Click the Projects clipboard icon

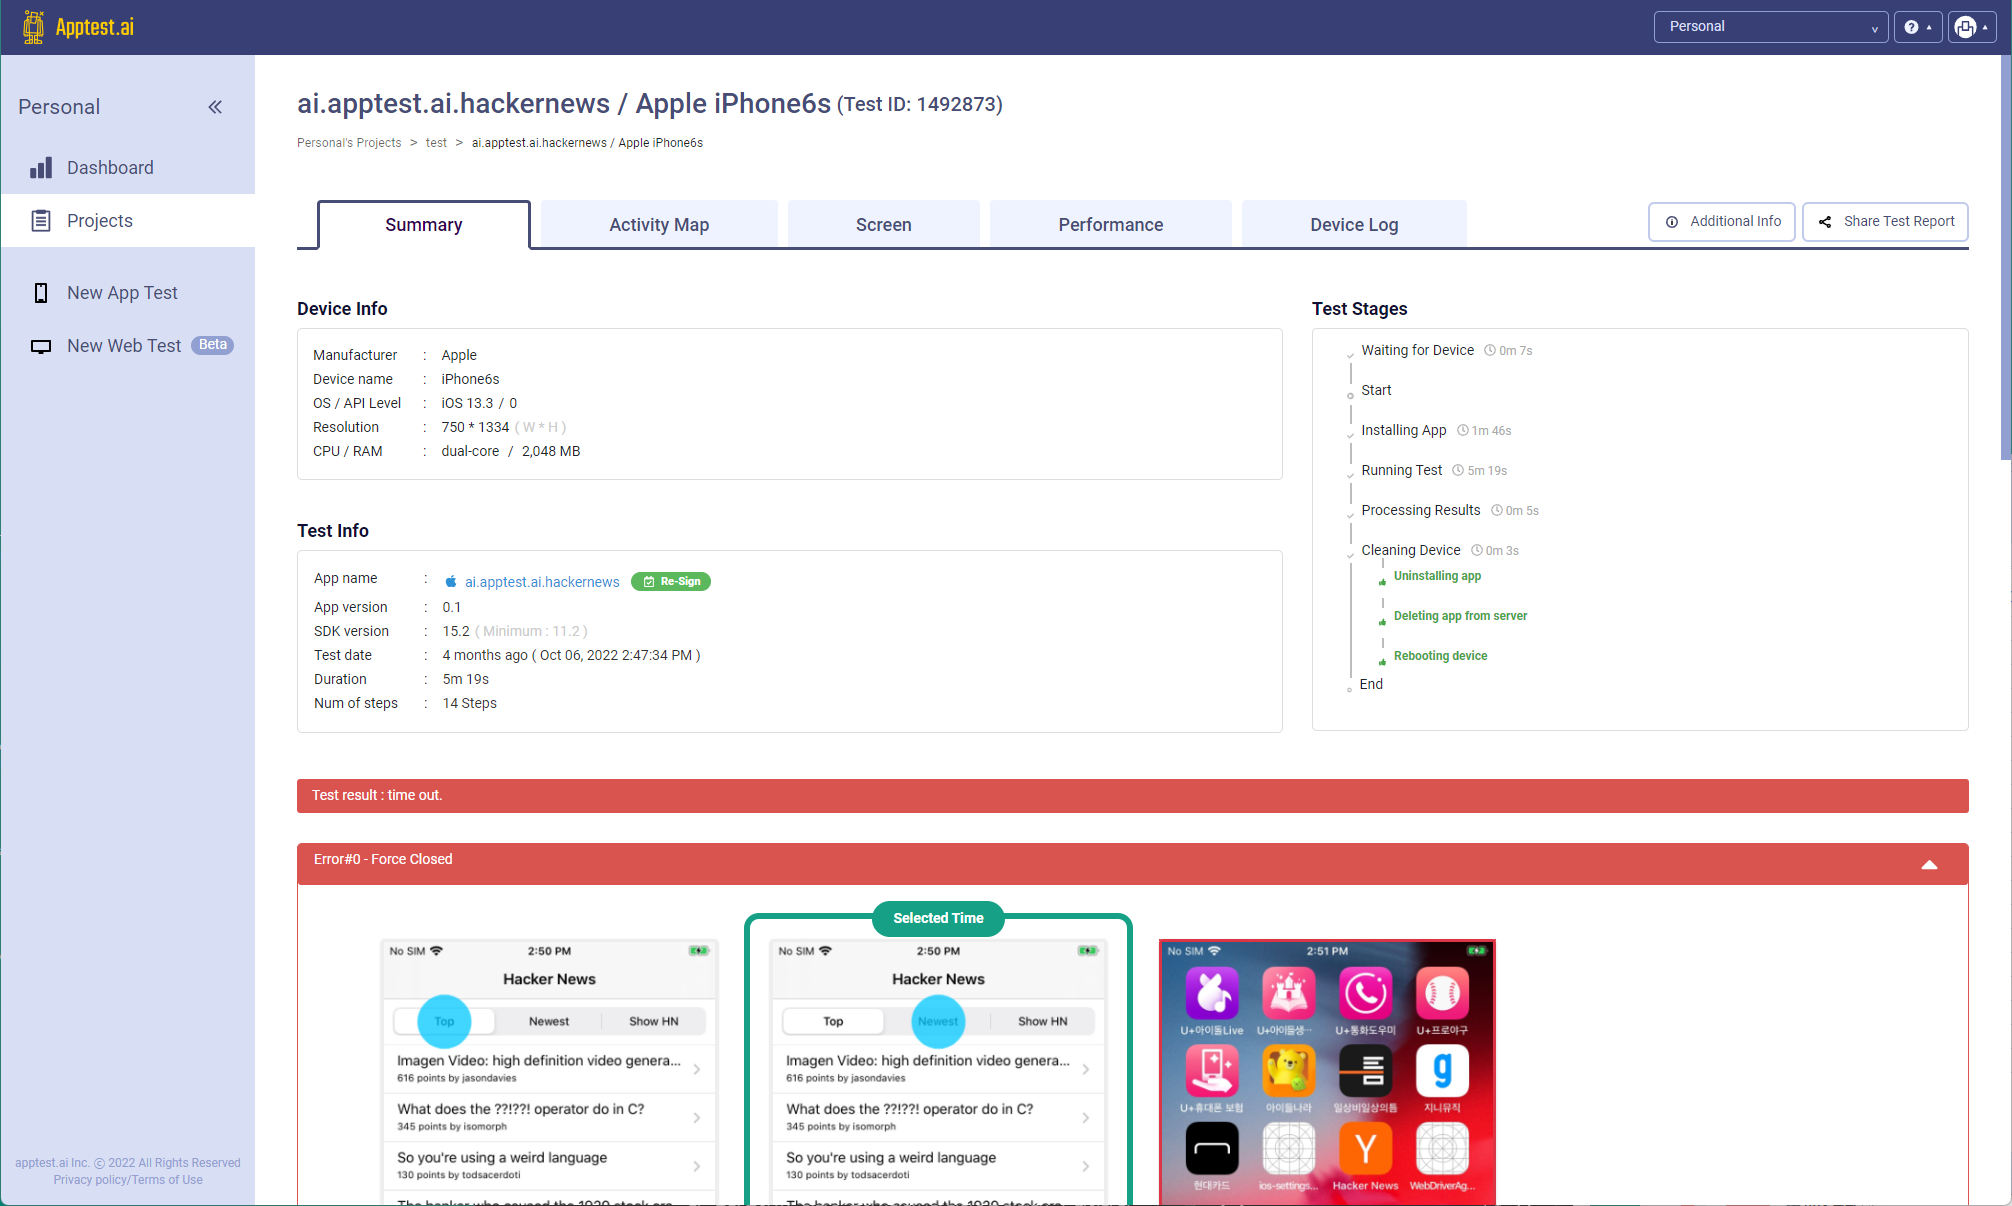point(41,221)
